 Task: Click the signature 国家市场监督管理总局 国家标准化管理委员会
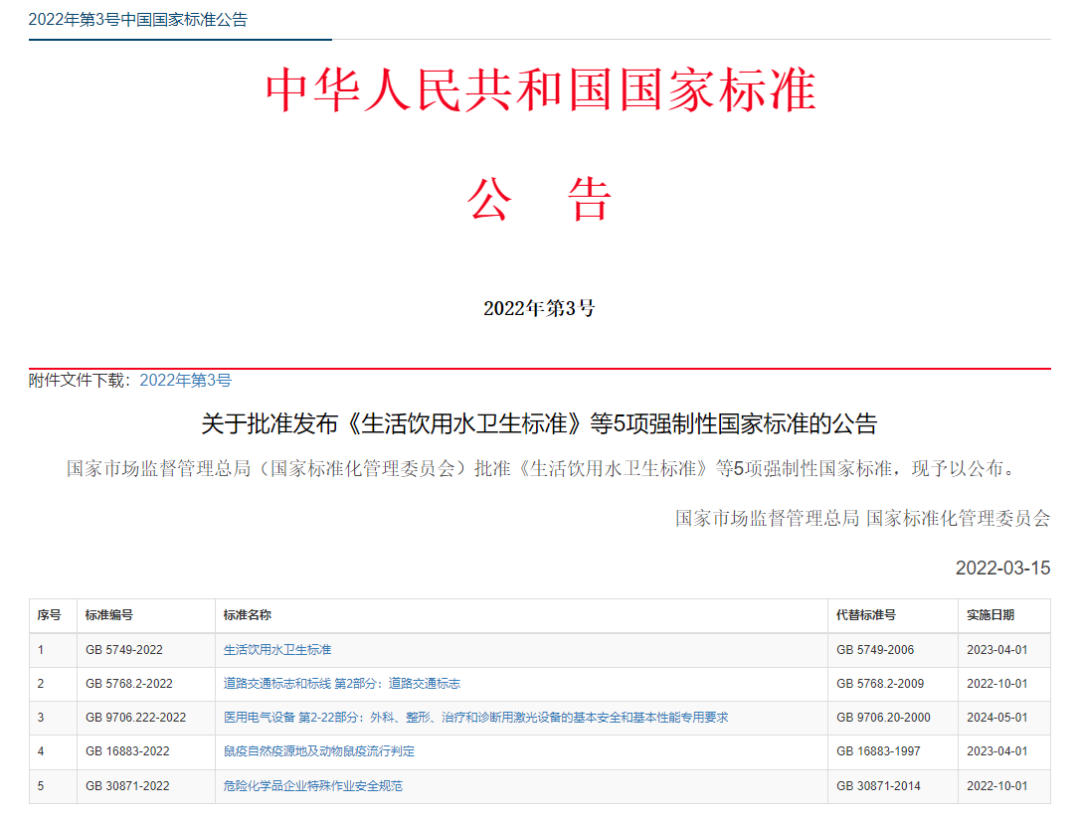click(862, 518)
